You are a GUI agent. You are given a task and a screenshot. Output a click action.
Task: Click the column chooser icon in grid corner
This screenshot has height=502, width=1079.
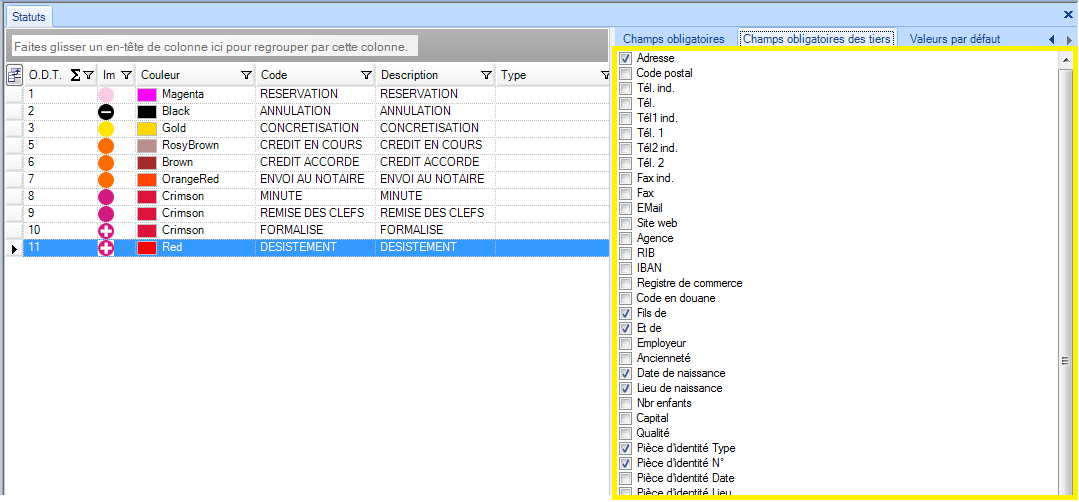(14, 75)
